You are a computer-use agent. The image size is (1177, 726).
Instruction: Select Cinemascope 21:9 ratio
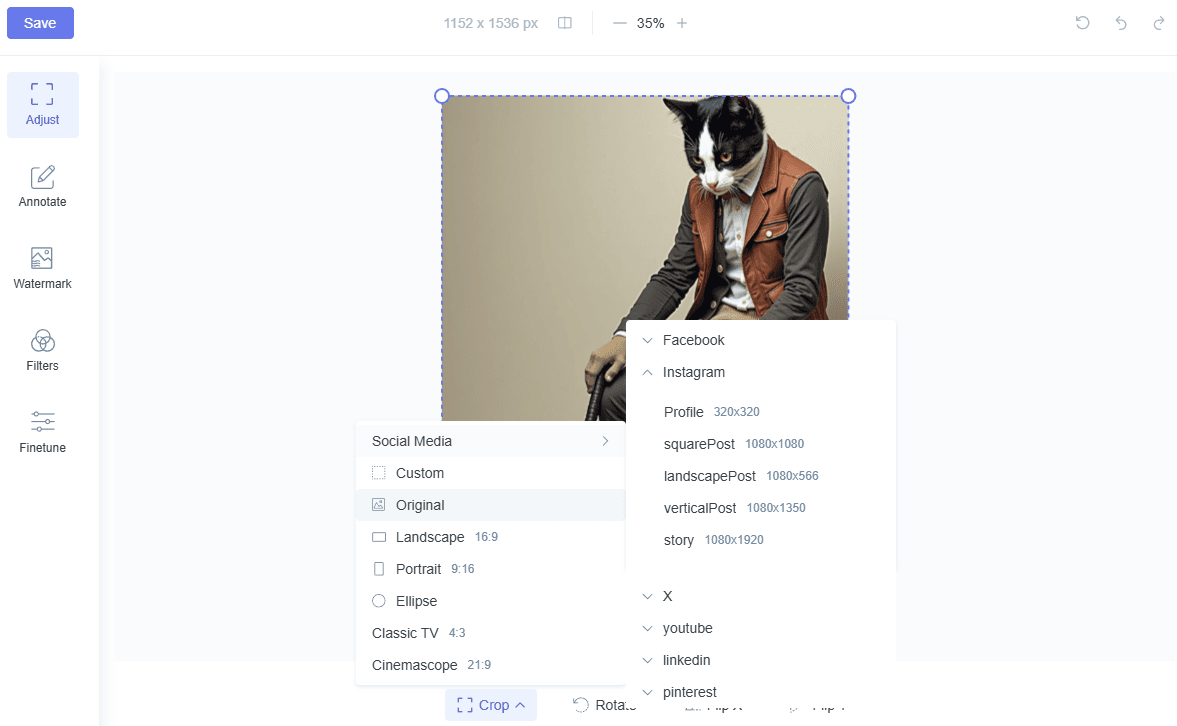coord(491,665)
